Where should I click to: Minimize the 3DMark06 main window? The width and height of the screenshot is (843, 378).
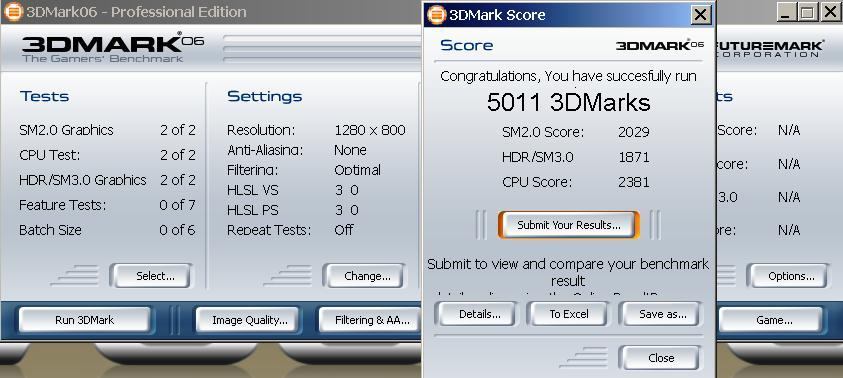click(786, 12)
